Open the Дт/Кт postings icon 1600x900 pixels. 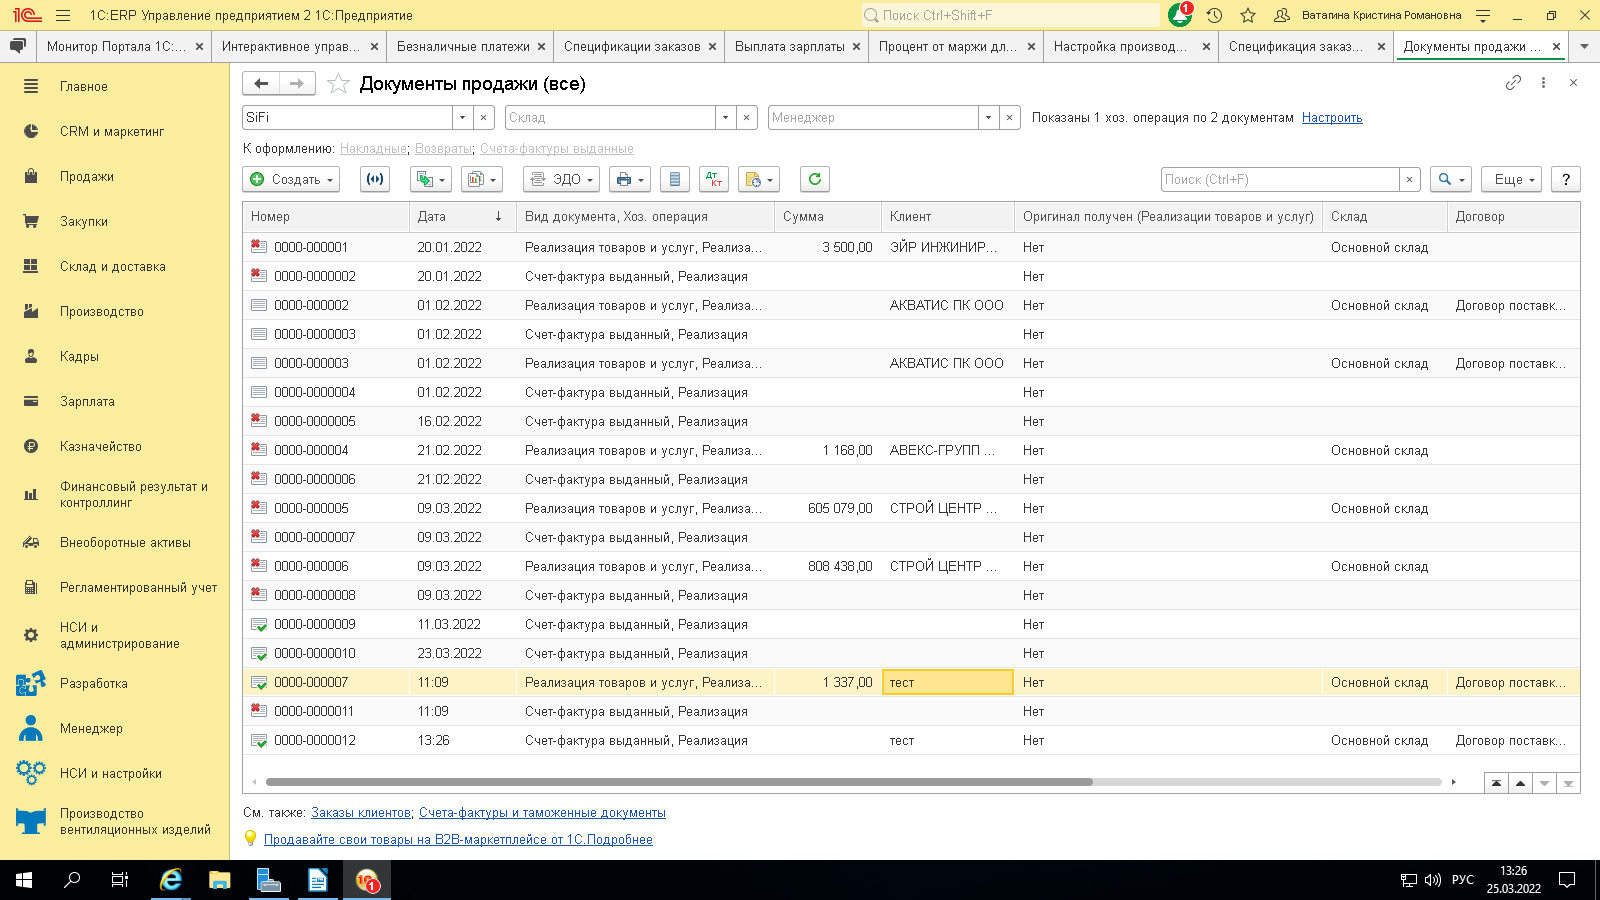click(x=714, y=179)
